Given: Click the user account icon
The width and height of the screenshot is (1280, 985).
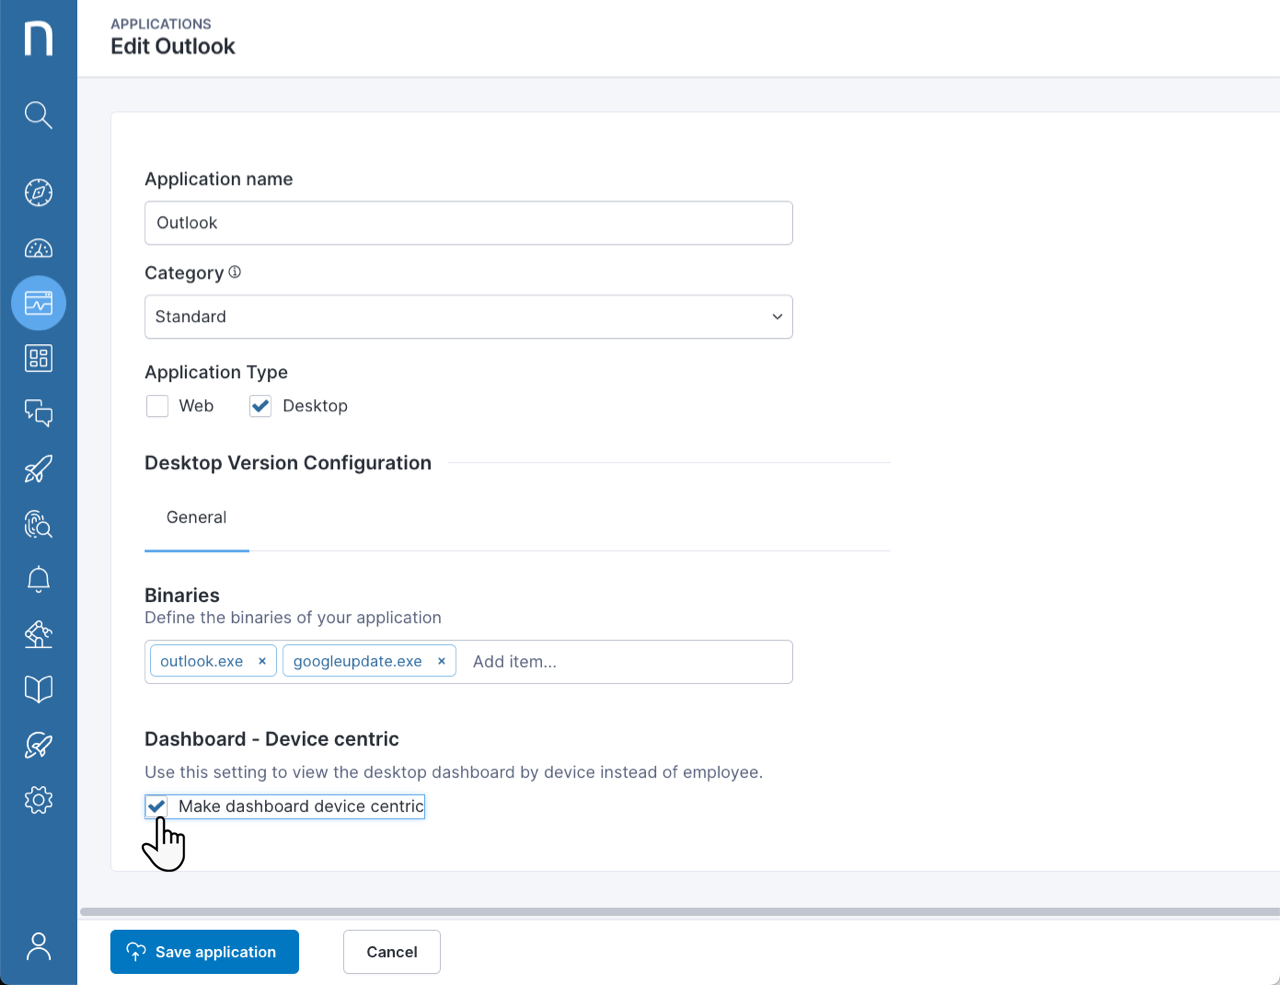Looking at the screenshot, I should pyautogui.click(x=38, y=946).
